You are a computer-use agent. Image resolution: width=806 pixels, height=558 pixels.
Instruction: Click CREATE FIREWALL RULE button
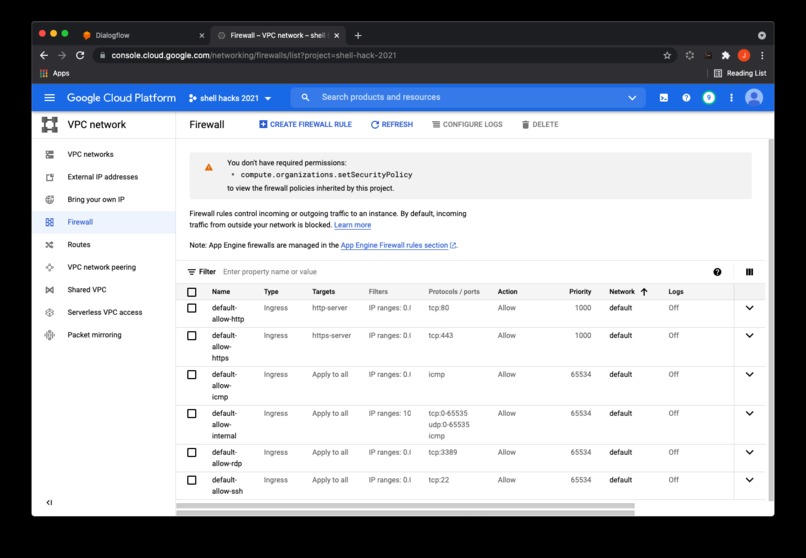305,124
